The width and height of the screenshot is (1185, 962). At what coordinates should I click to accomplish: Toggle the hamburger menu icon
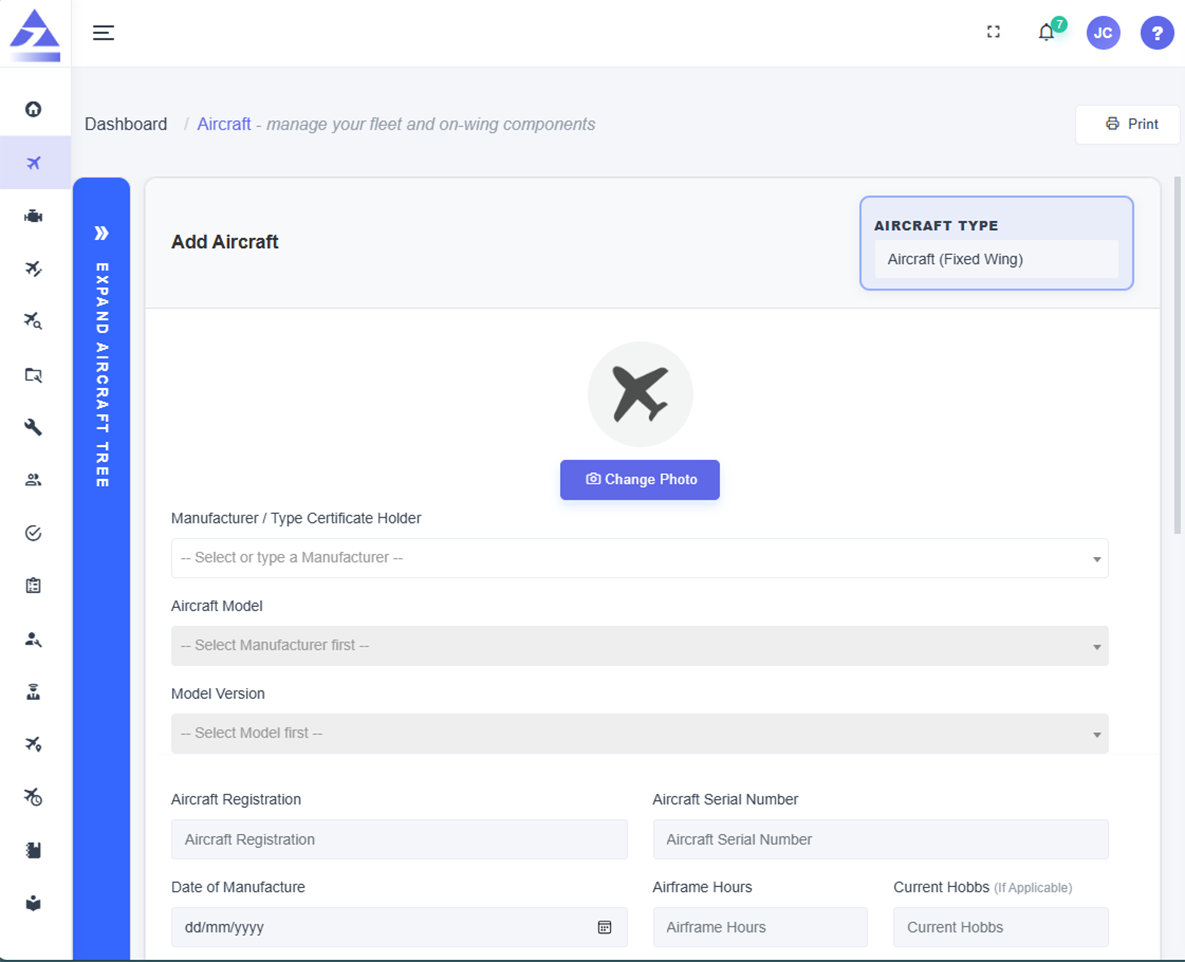click(x=104, y=32)
